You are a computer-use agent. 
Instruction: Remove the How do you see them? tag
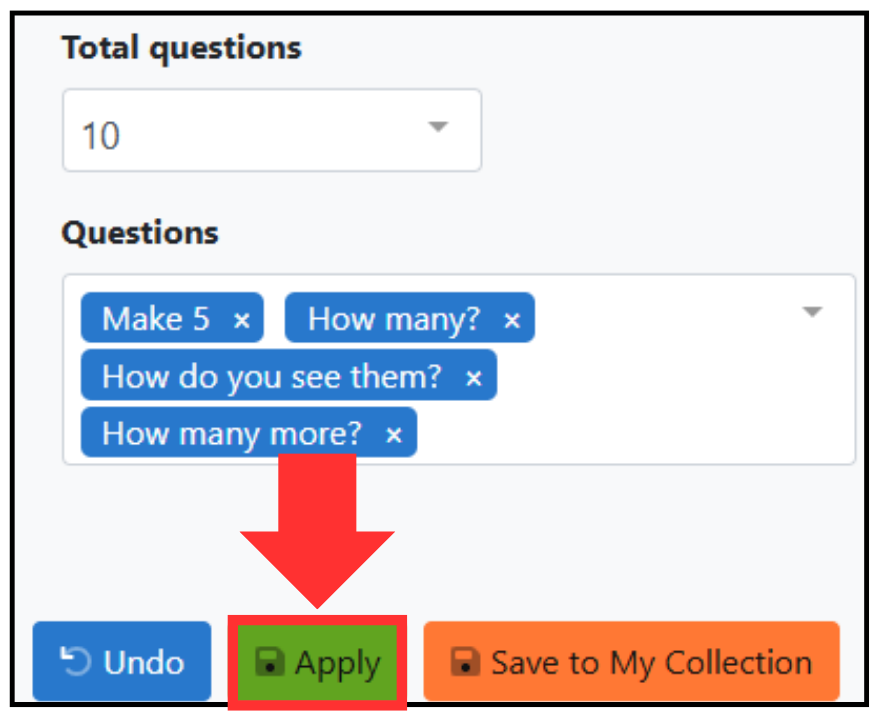pos(473,378)
